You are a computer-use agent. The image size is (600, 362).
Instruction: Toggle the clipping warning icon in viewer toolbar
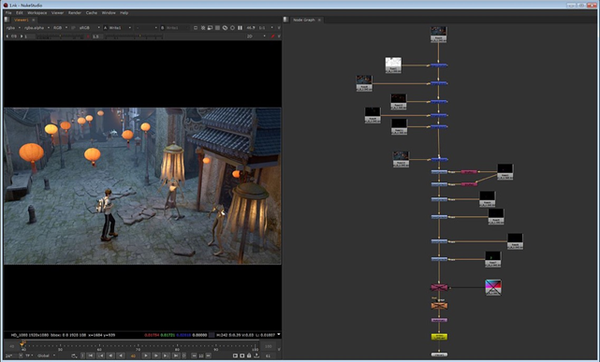tap(195, 28)
